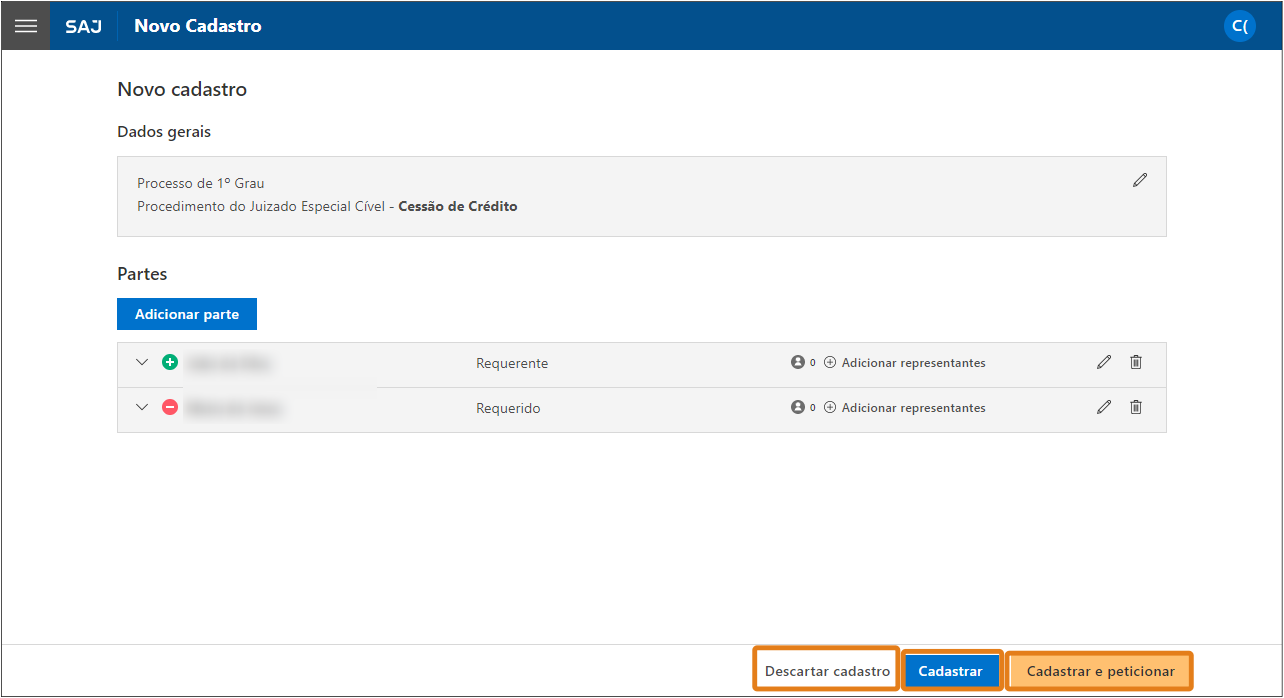Click the 'Partes' section heading
Viewport: 1284px width, 698px height.
(142, 274)
